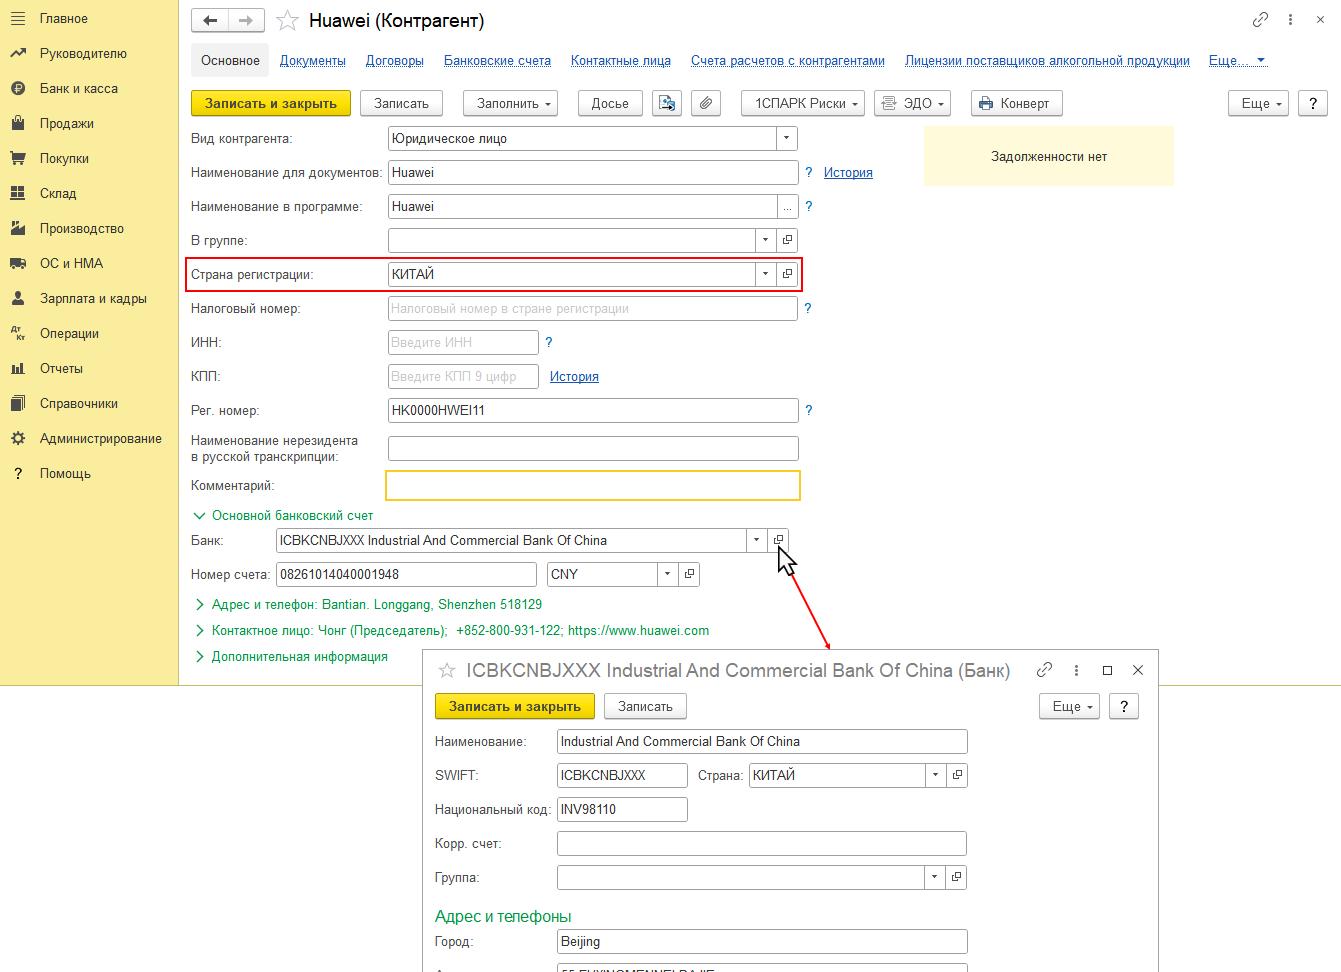Open CNY currency record icon
This screenshot has width=1341, height=972.
[x=689, y=574]
